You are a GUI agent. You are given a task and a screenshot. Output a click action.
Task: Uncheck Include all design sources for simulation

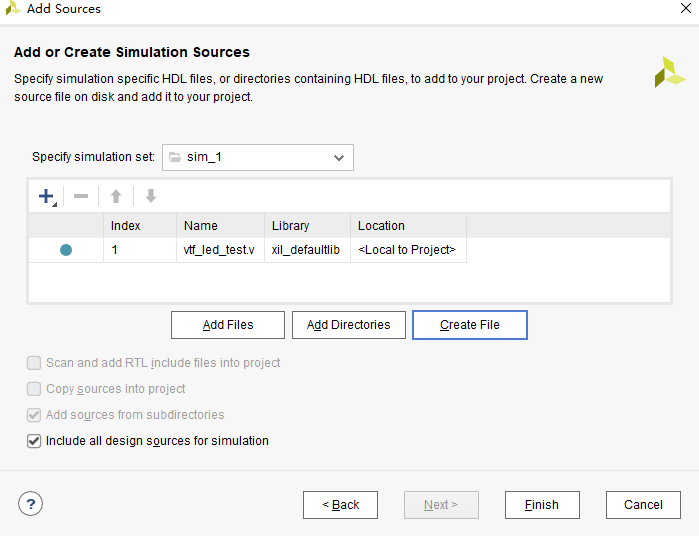[x=34, y=441]
